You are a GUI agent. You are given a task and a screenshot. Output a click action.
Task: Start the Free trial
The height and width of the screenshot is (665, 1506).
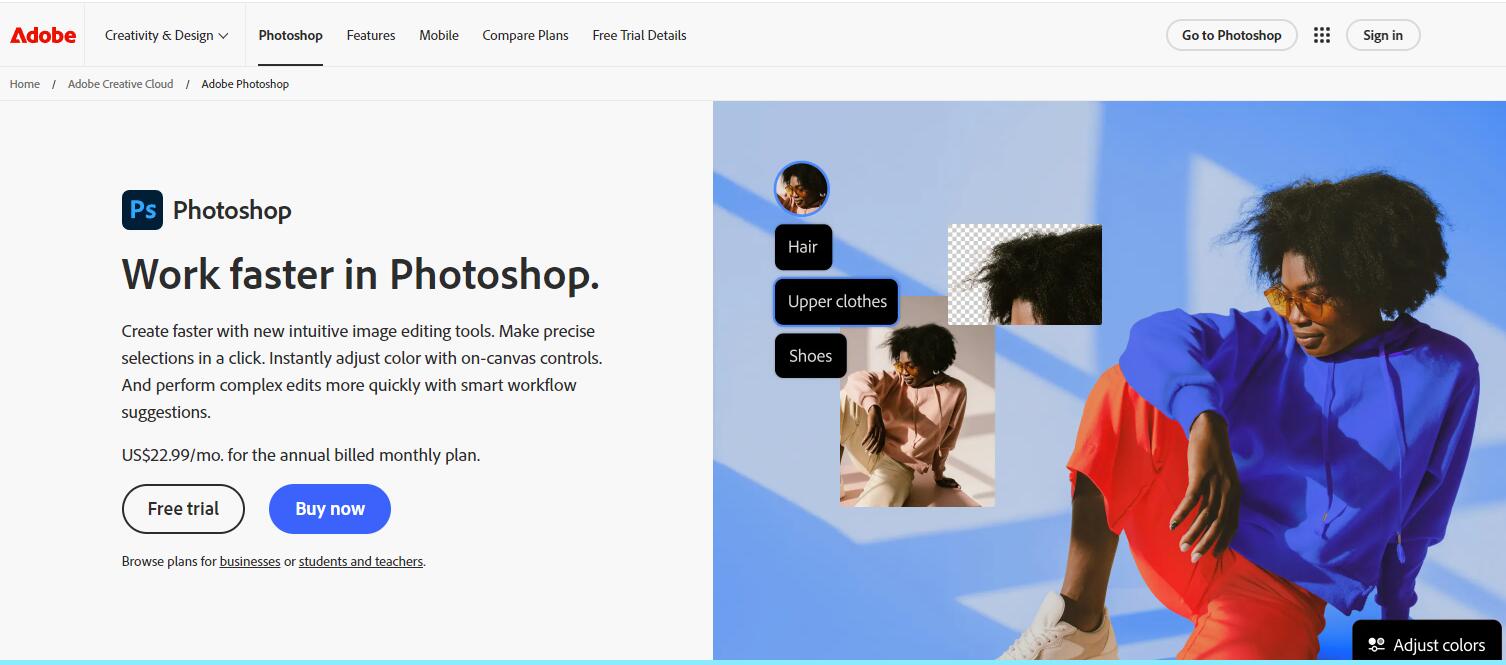pos(183,509)
